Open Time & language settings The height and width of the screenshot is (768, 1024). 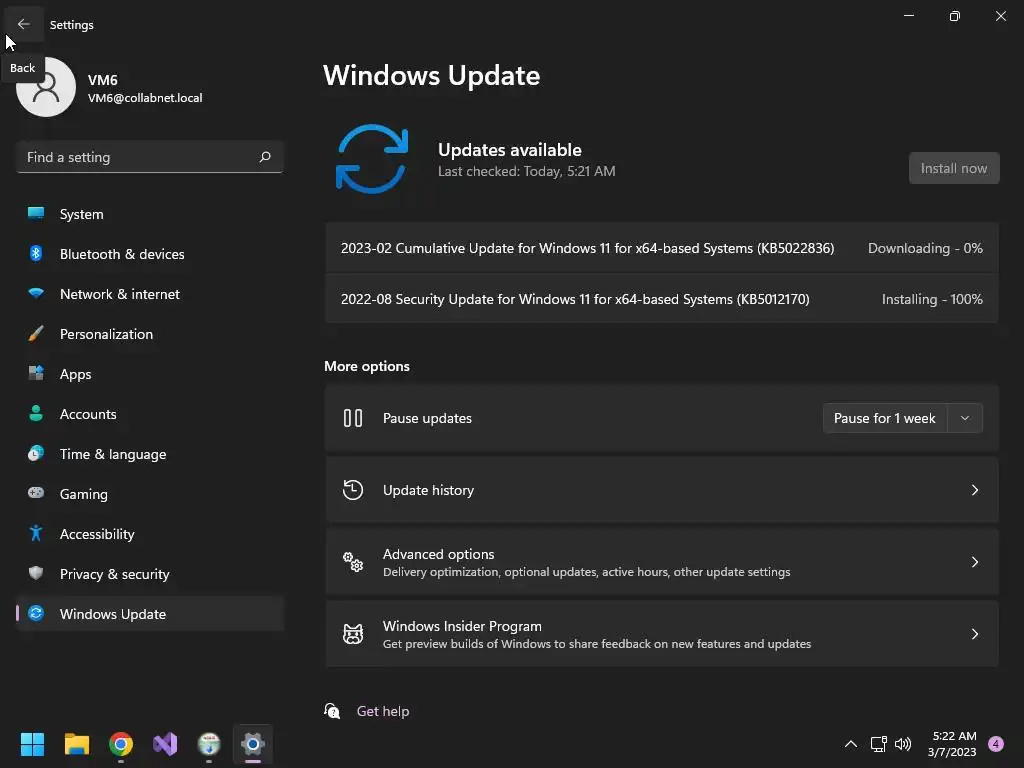click(150, 454)
